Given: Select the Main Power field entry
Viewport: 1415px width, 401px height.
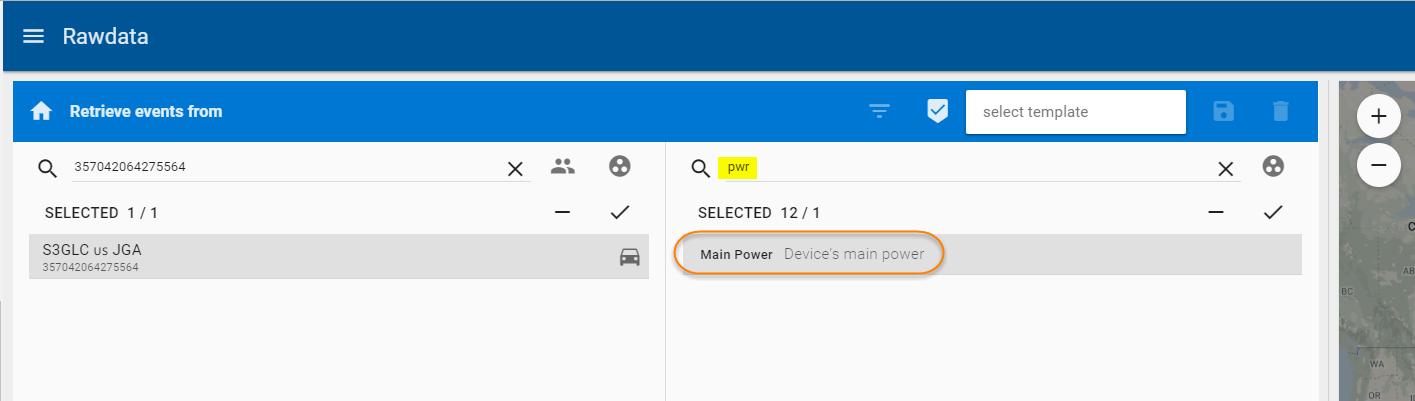Looking at the screenshot, I should pos(812,255).
